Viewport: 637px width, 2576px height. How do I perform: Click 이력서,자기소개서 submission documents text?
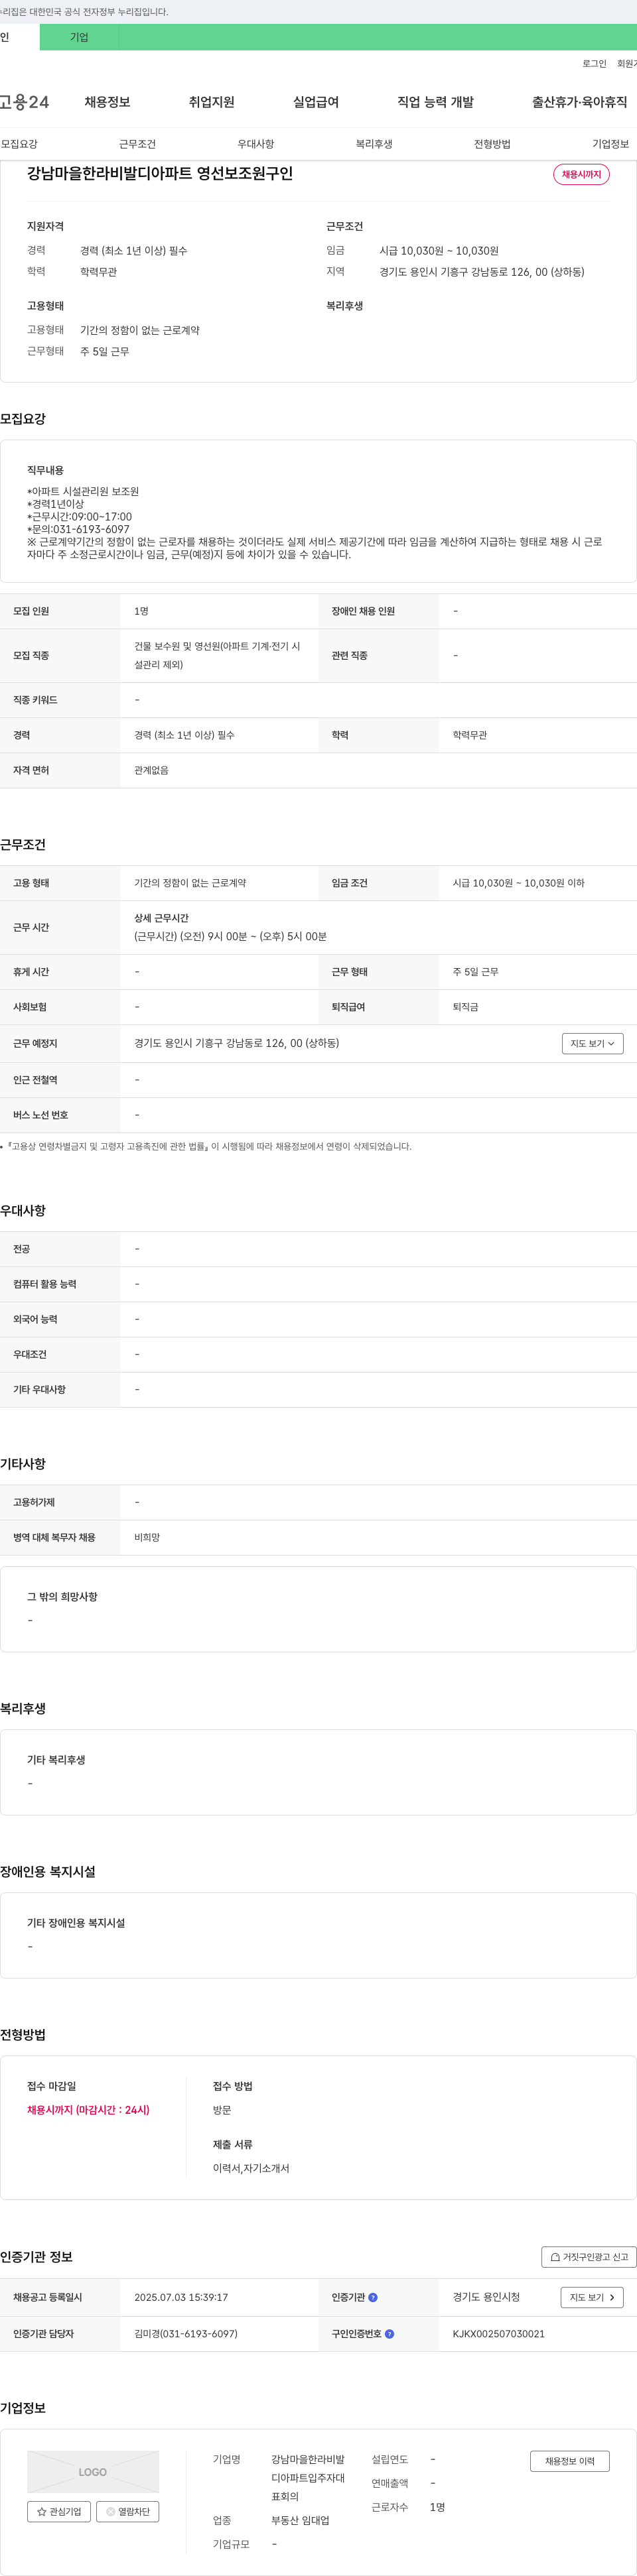(251, 2168)
